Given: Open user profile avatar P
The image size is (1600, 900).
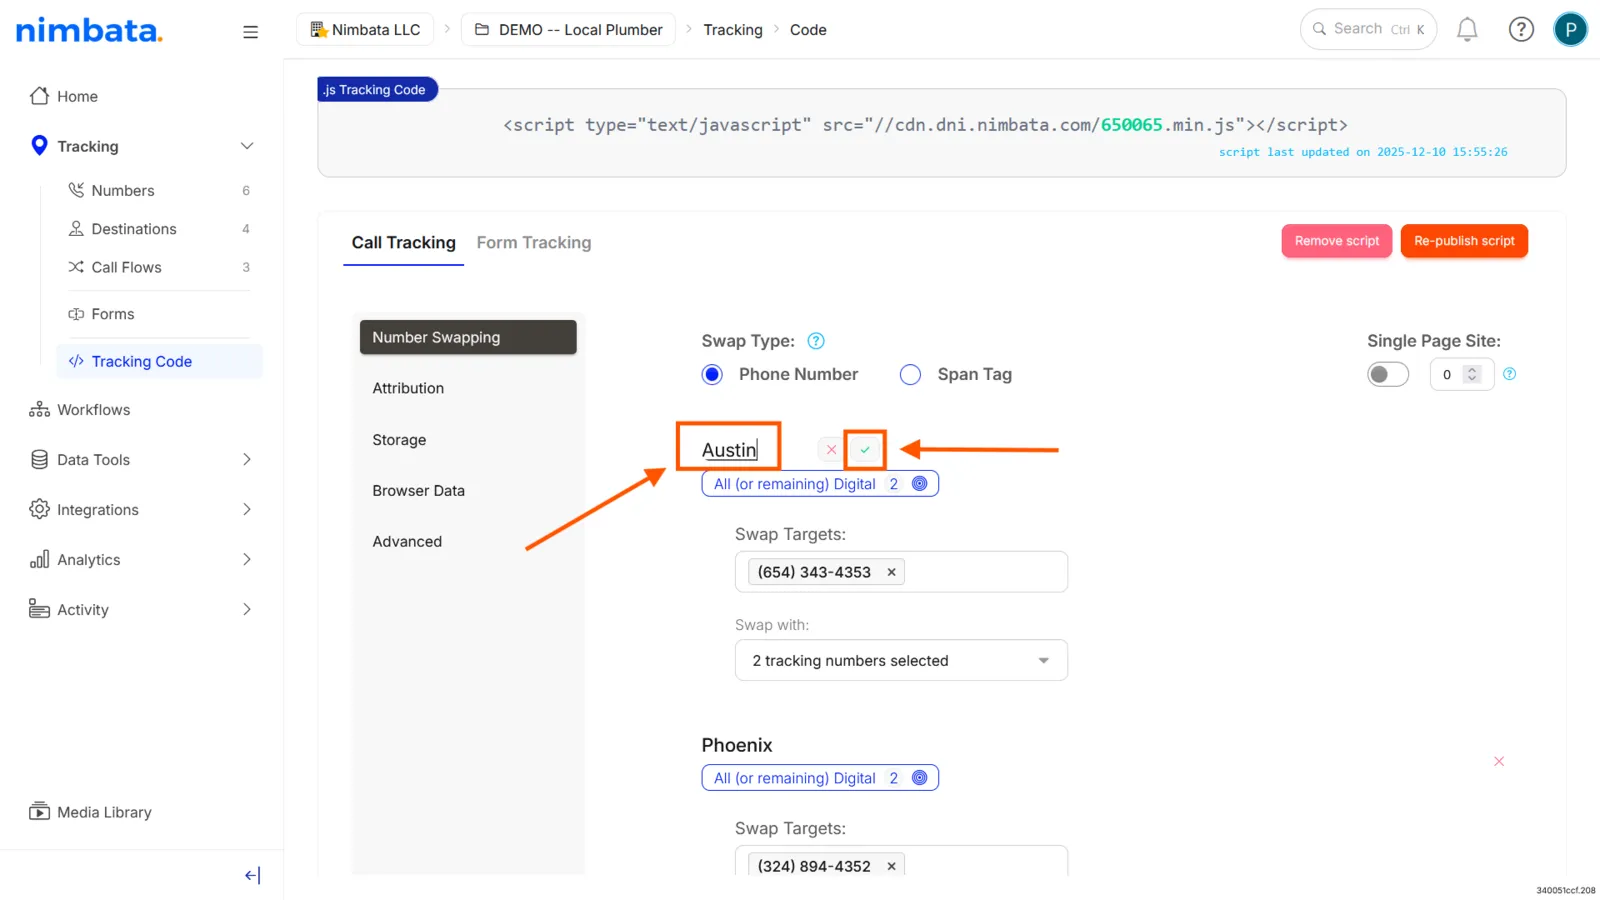Looking at the screenshot, I should click(1570, 30).
